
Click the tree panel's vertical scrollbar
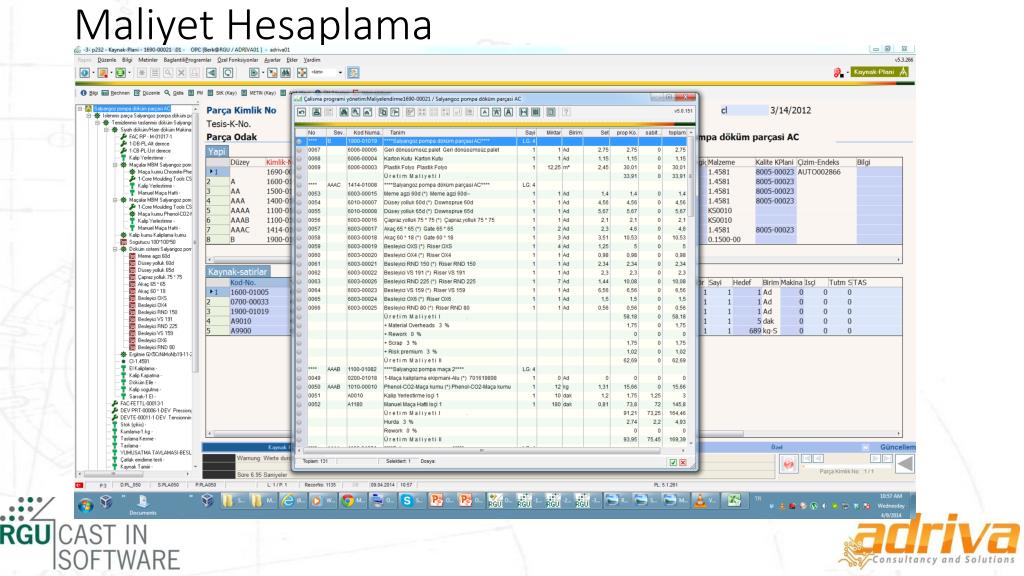click(195, 287)
